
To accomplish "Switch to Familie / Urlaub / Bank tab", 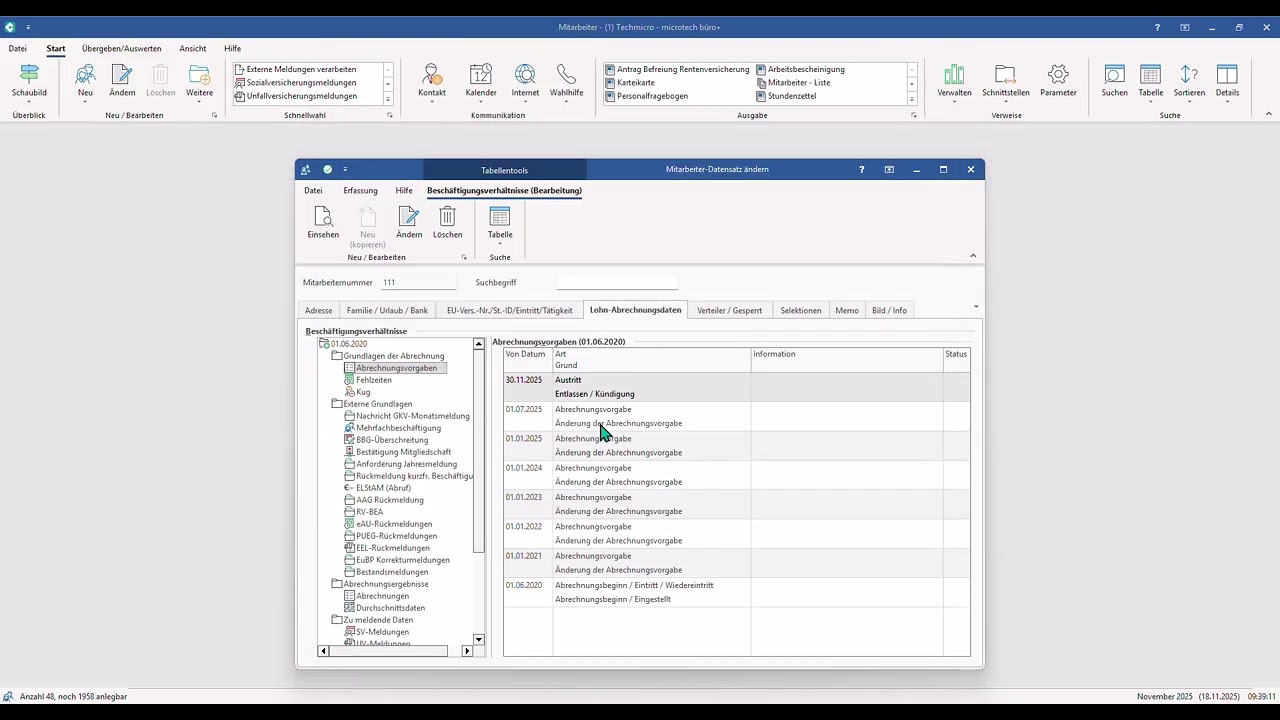I will [387, 310].
